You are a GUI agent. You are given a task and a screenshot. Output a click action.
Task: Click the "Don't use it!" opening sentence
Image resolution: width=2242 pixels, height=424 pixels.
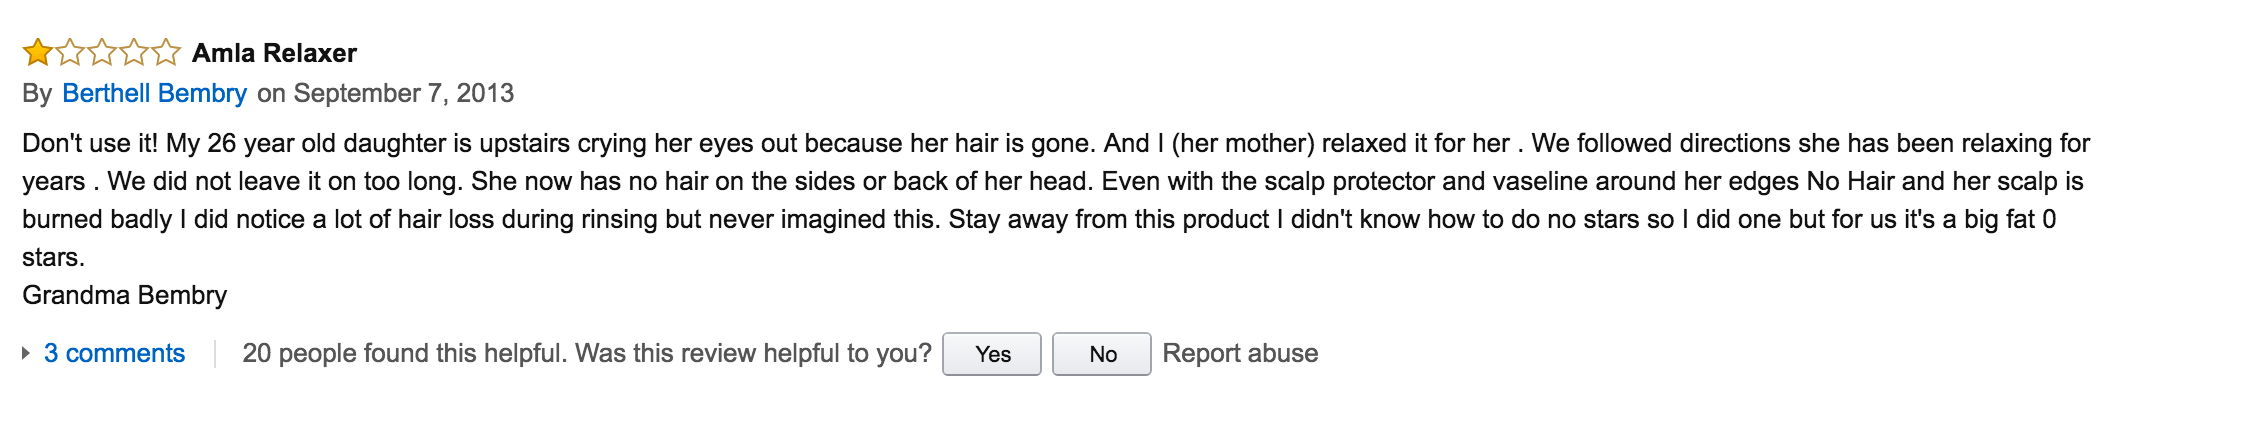90,143
